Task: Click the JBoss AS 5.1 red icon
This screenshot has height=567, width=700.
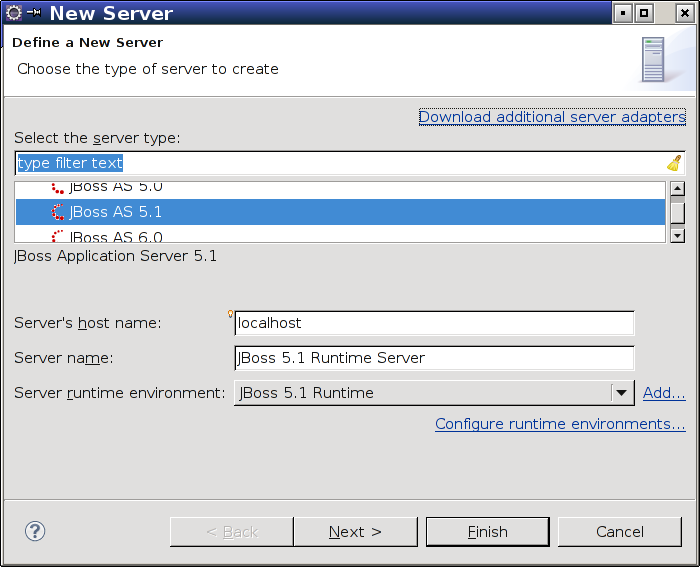Action: tap(58, 212)
